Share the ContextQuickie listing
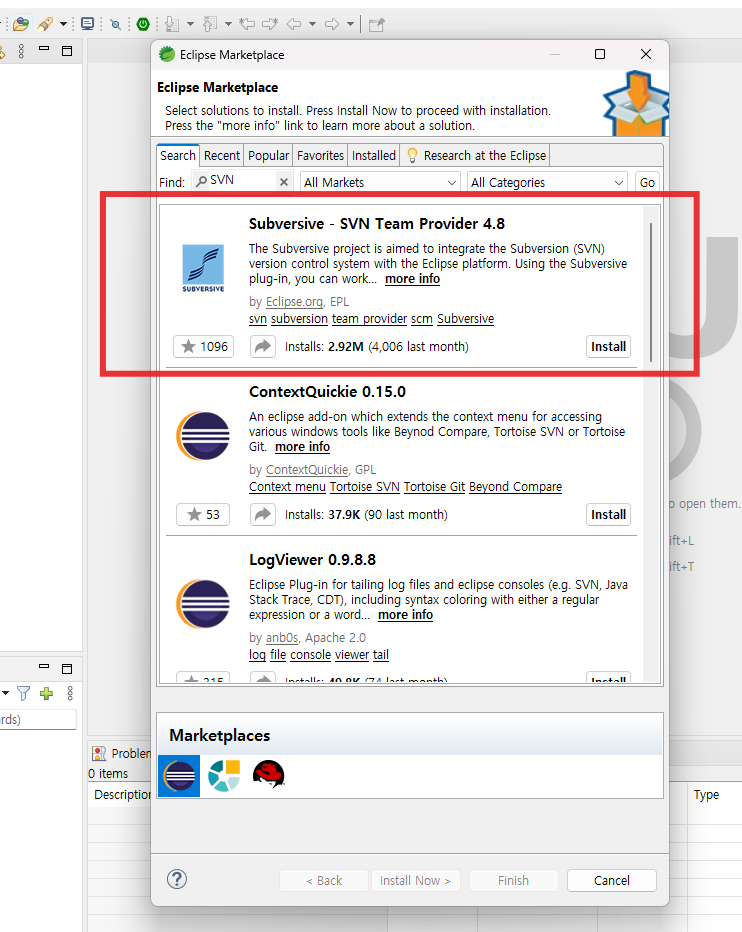 point(263,515)
